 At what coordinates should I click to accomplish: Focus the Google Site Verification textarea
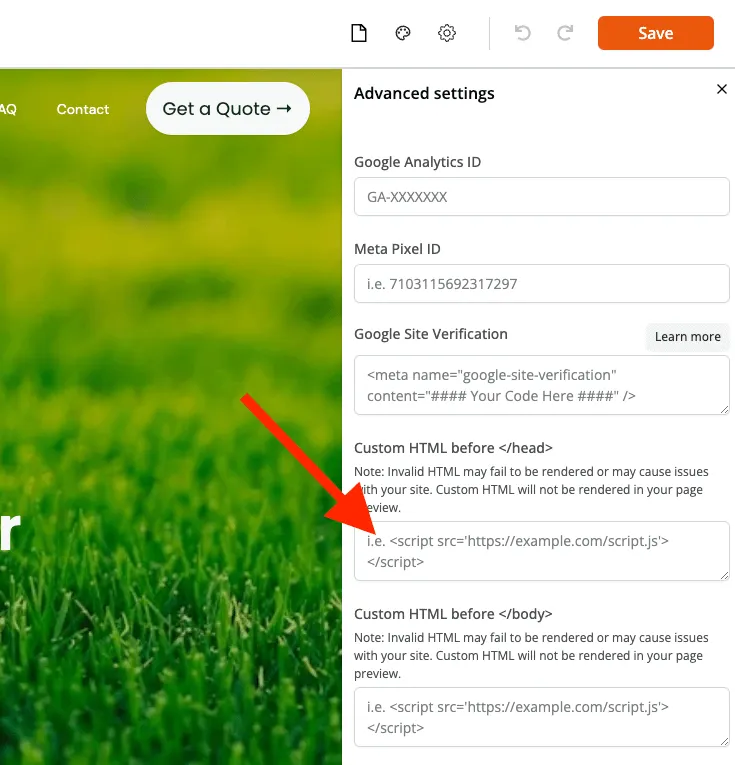click(541, 385)
